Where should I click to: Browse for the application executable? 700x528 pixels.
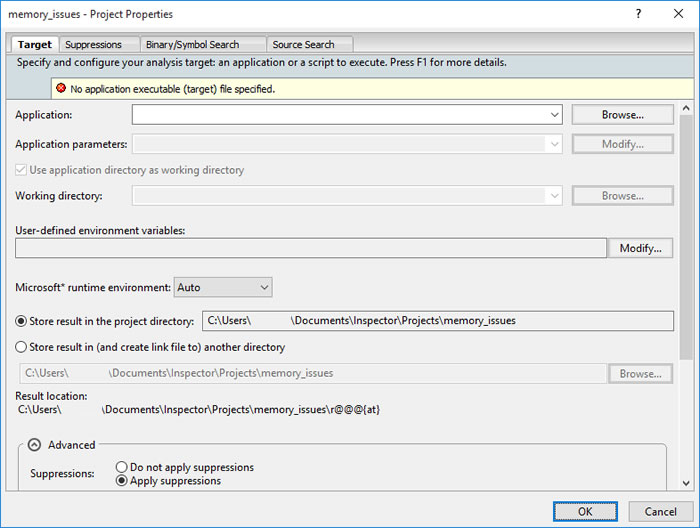(x=622, y=115)
